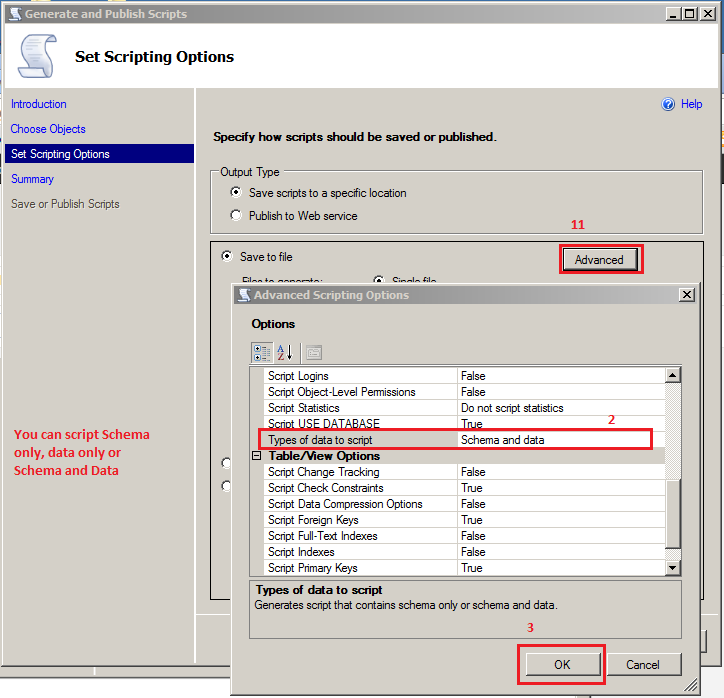This screenshot has width=724, height=698.
Task: Collapse the Table/View Options category
Action: point(257,456)
